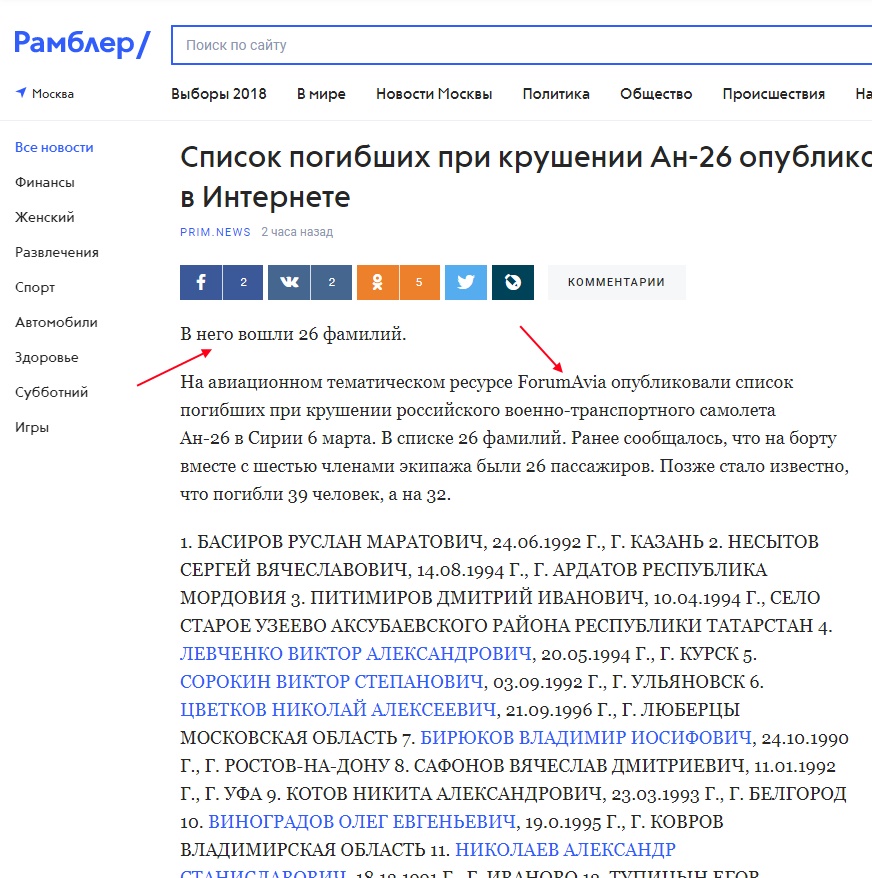Select Все новости in sidebar
872x878 pixels.
pos(54,147)
